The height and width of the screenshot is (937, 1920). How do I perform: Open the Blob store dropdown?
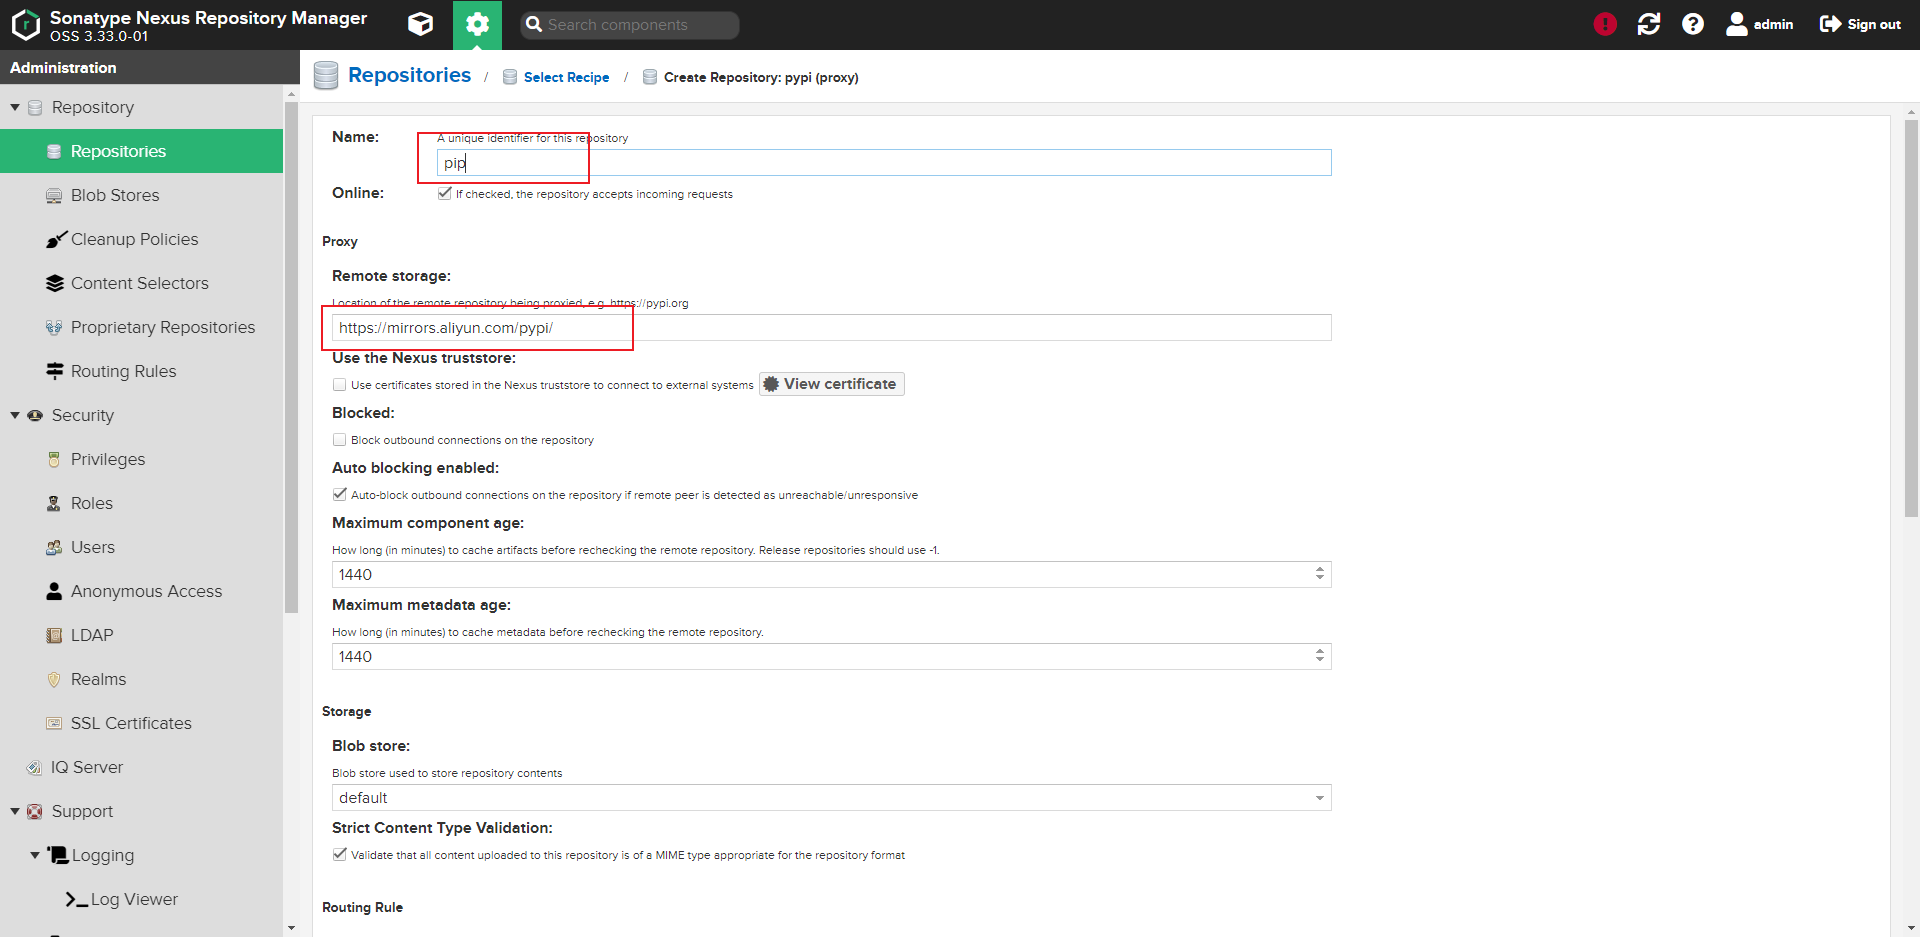[x=1319, y=798]
